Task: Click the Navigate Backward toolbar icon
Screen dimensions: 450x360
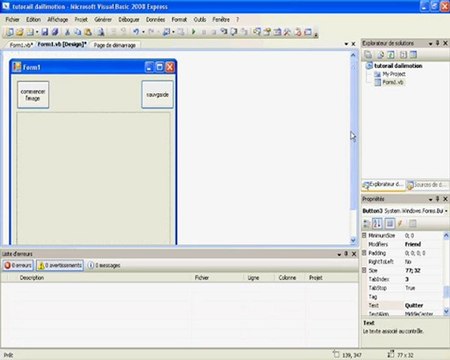Action: click(x=166, y=32)
